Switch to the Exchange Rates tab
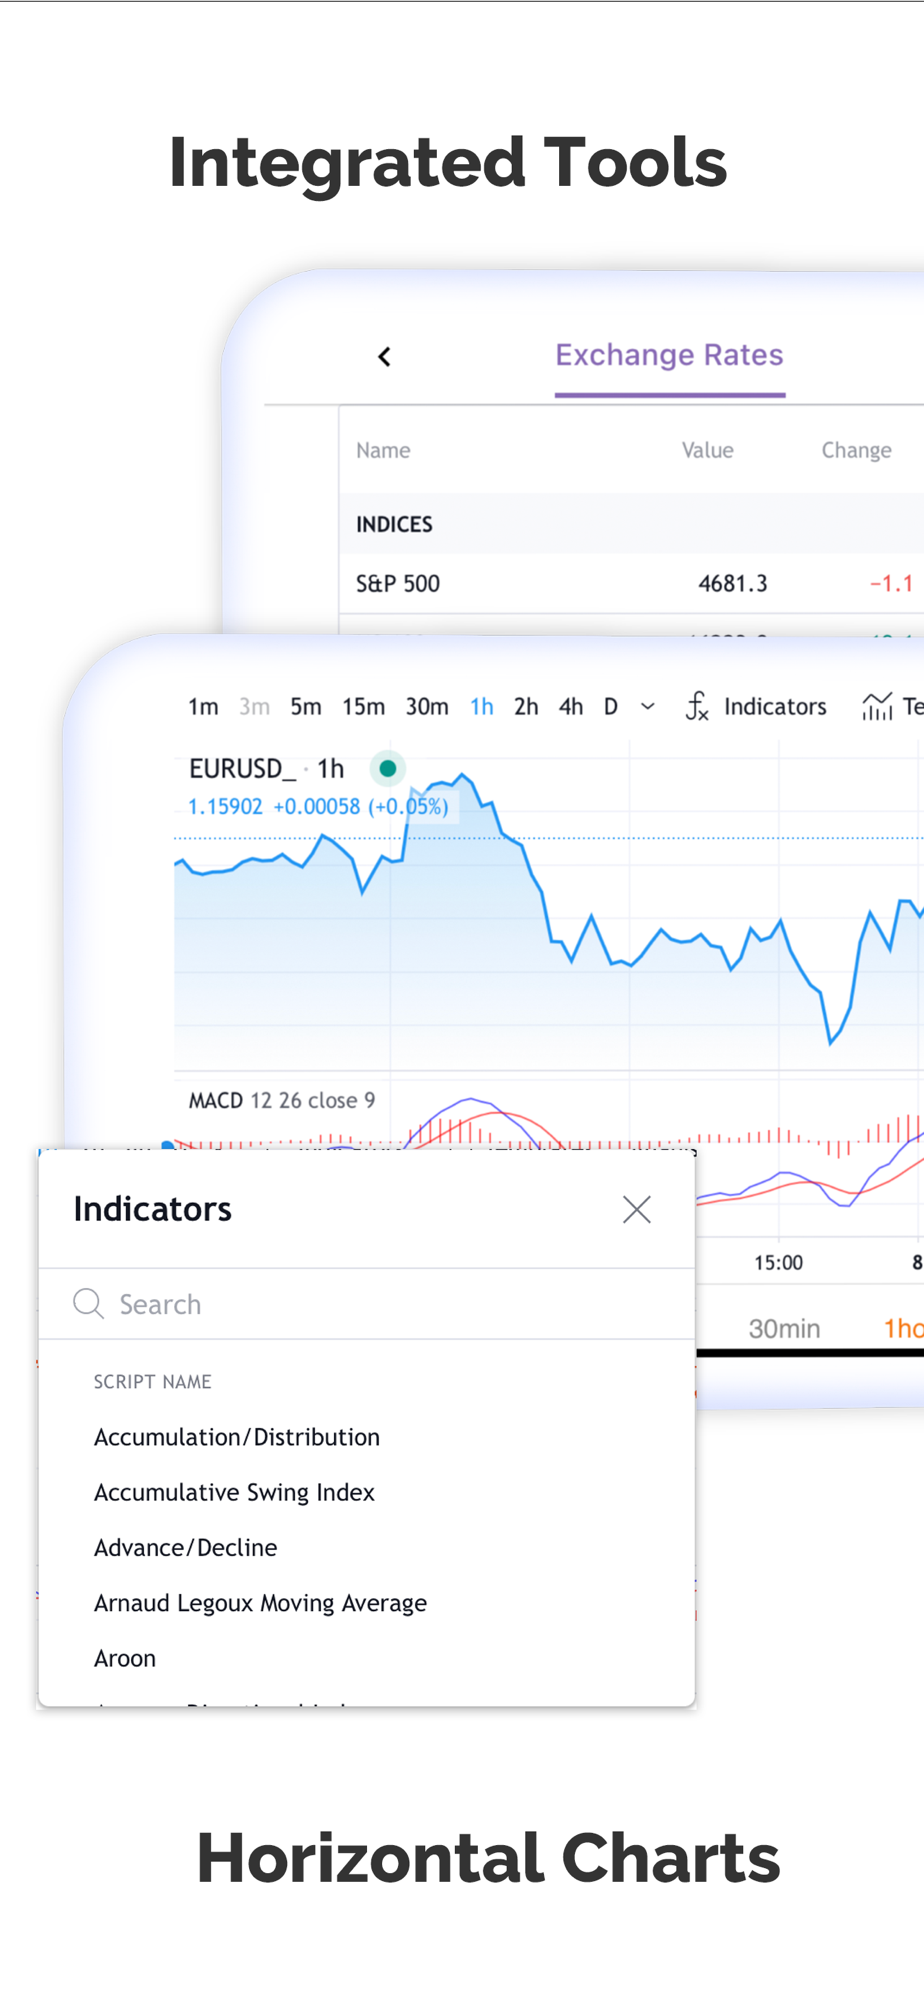The image size is (924, 2000). [669, 356]
